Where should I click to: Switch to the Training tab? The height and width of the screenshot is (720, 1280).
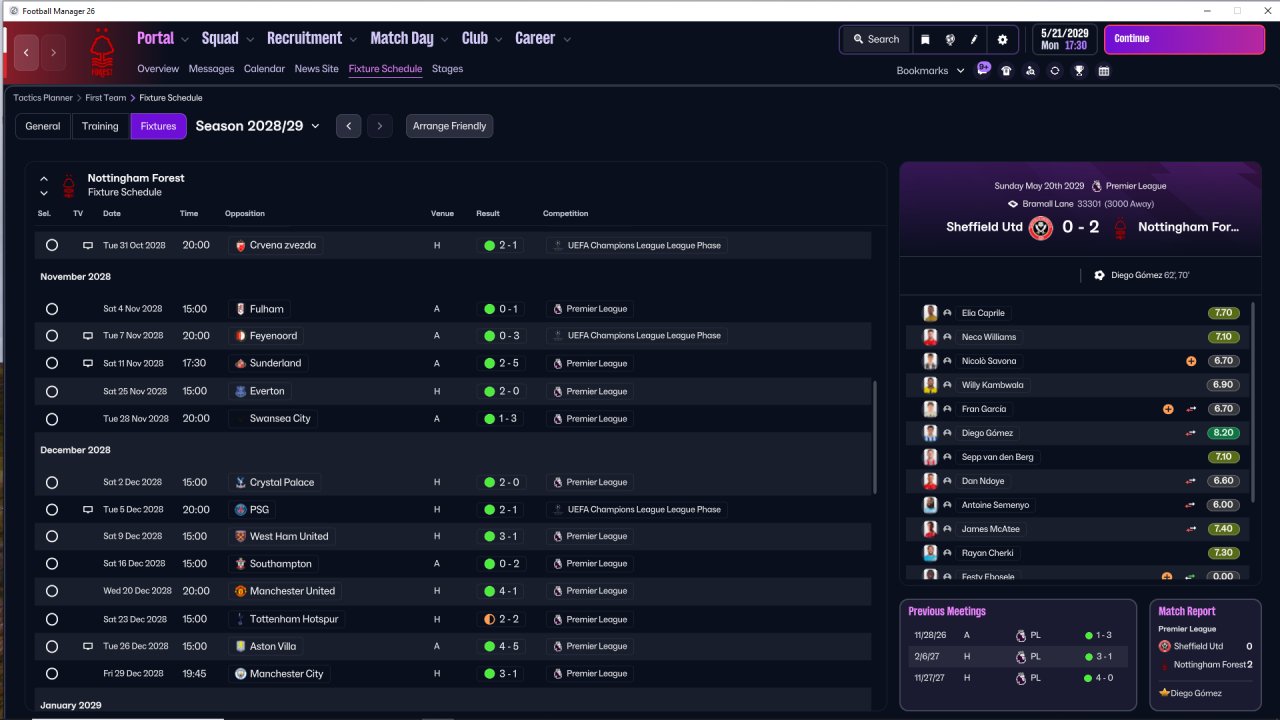pyautogui.click(x=100, y=126)
